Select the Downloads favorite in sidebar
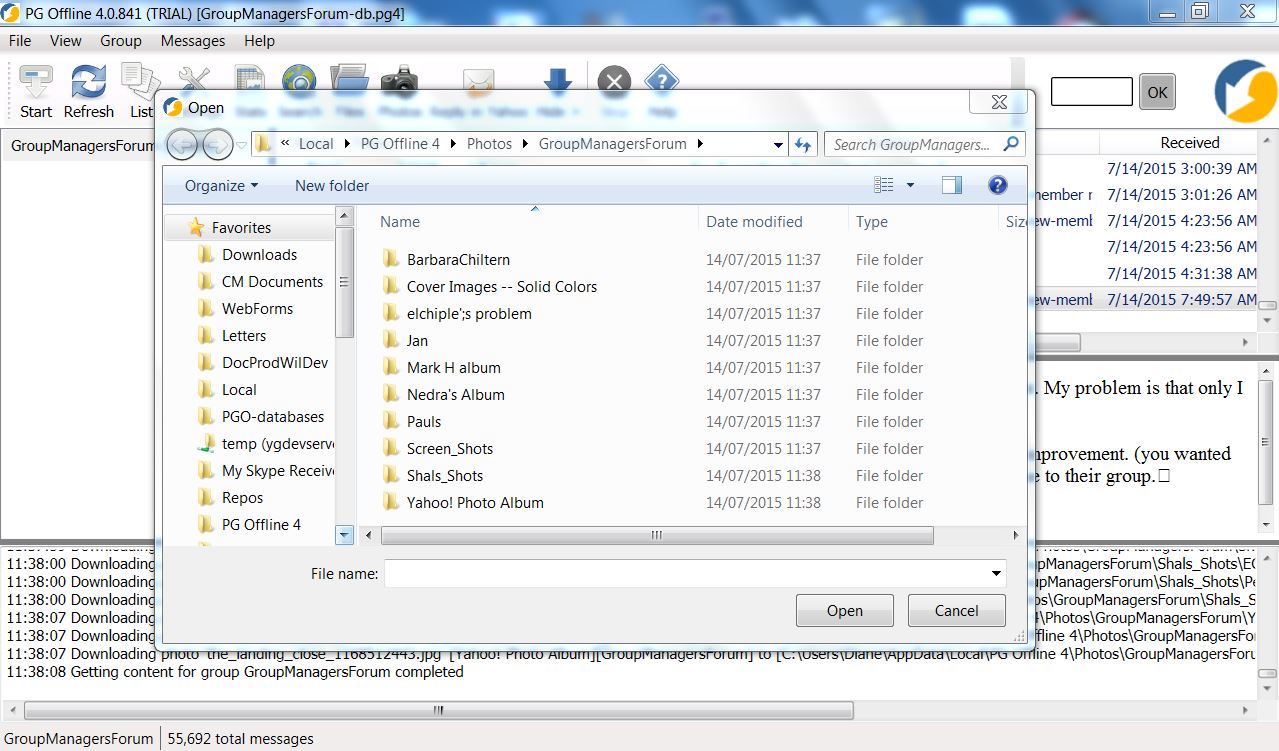The height and width of the screenshot is (751, 1279). tap(259, 255)
